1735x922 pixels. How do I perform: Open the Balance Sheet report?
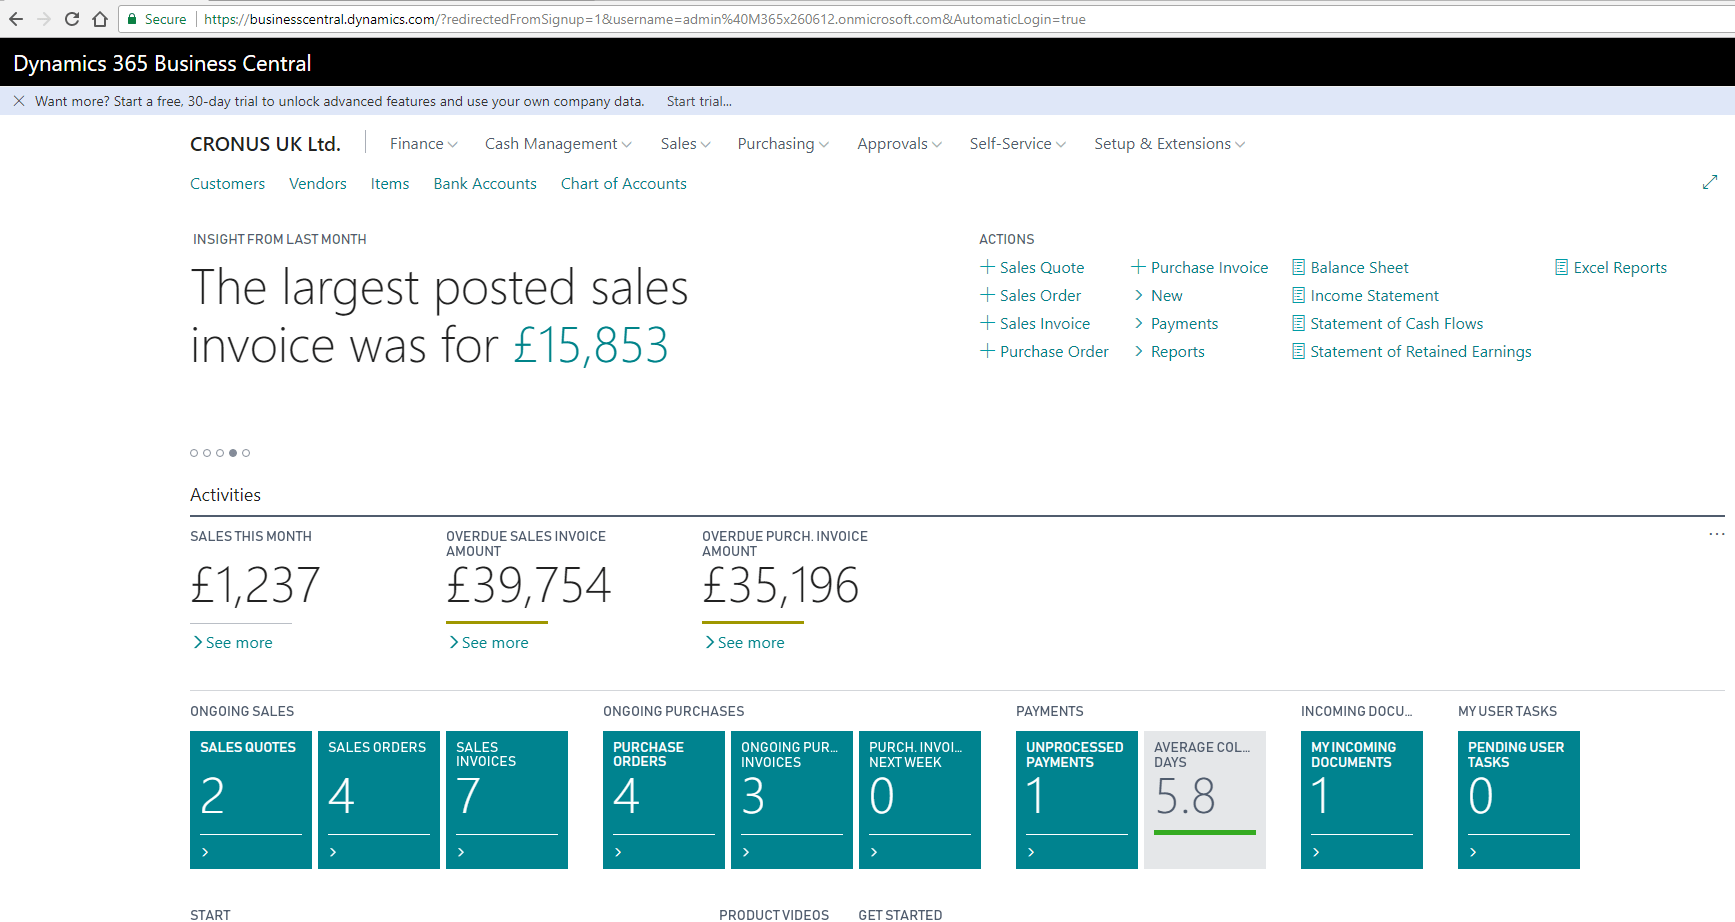click(x=1359, y=267)
